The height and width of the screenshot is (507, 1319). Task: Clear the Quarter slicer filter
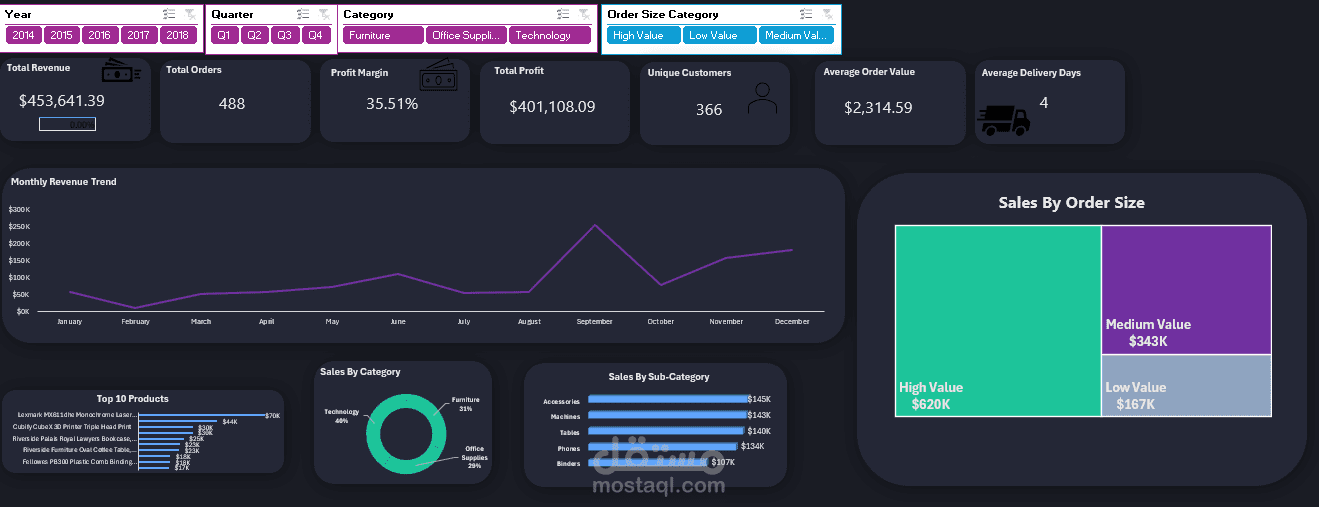click(x=323, y=14)
